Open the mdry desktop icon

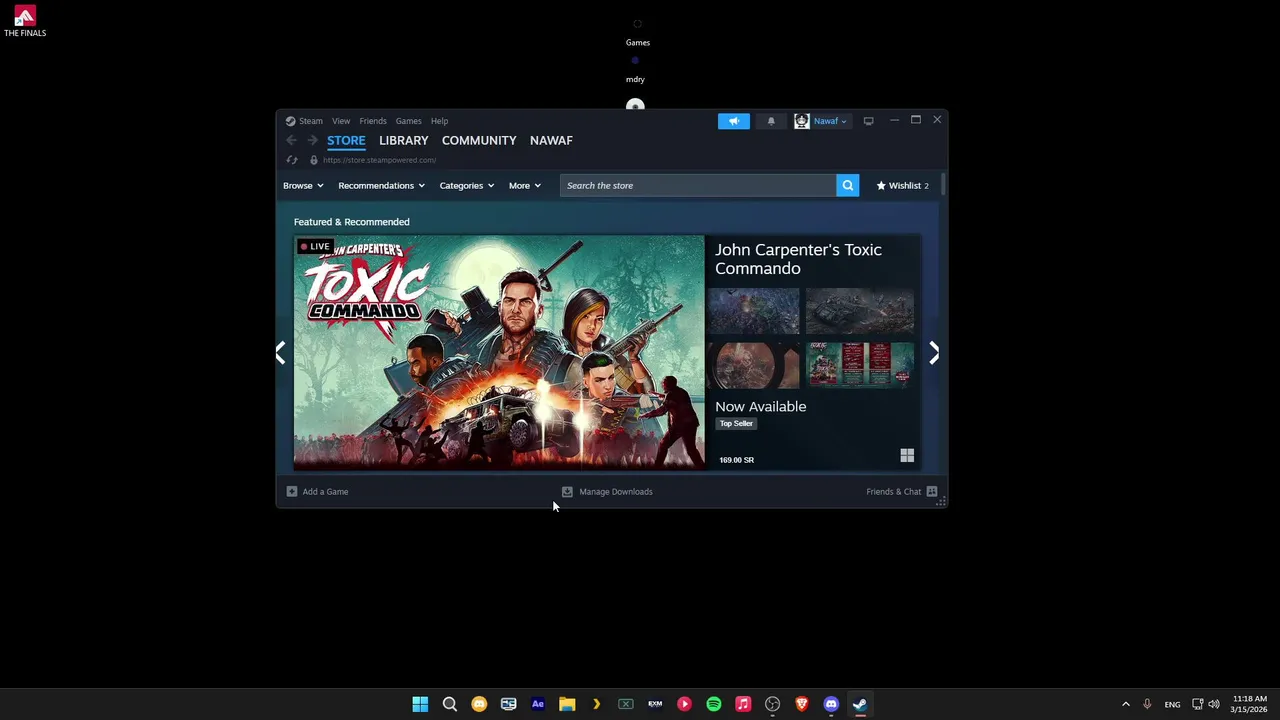tap(635, 69)
